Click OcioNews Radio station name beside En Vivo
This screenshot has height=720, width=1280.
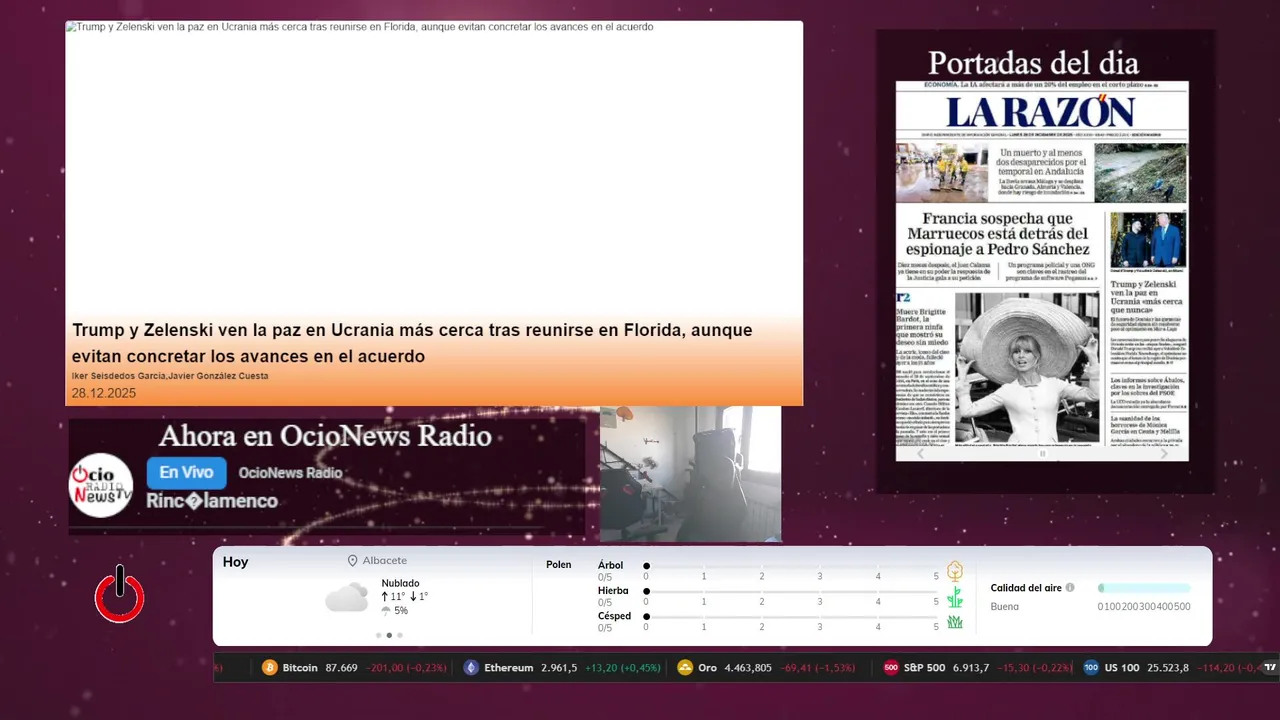tap(290, 473)
